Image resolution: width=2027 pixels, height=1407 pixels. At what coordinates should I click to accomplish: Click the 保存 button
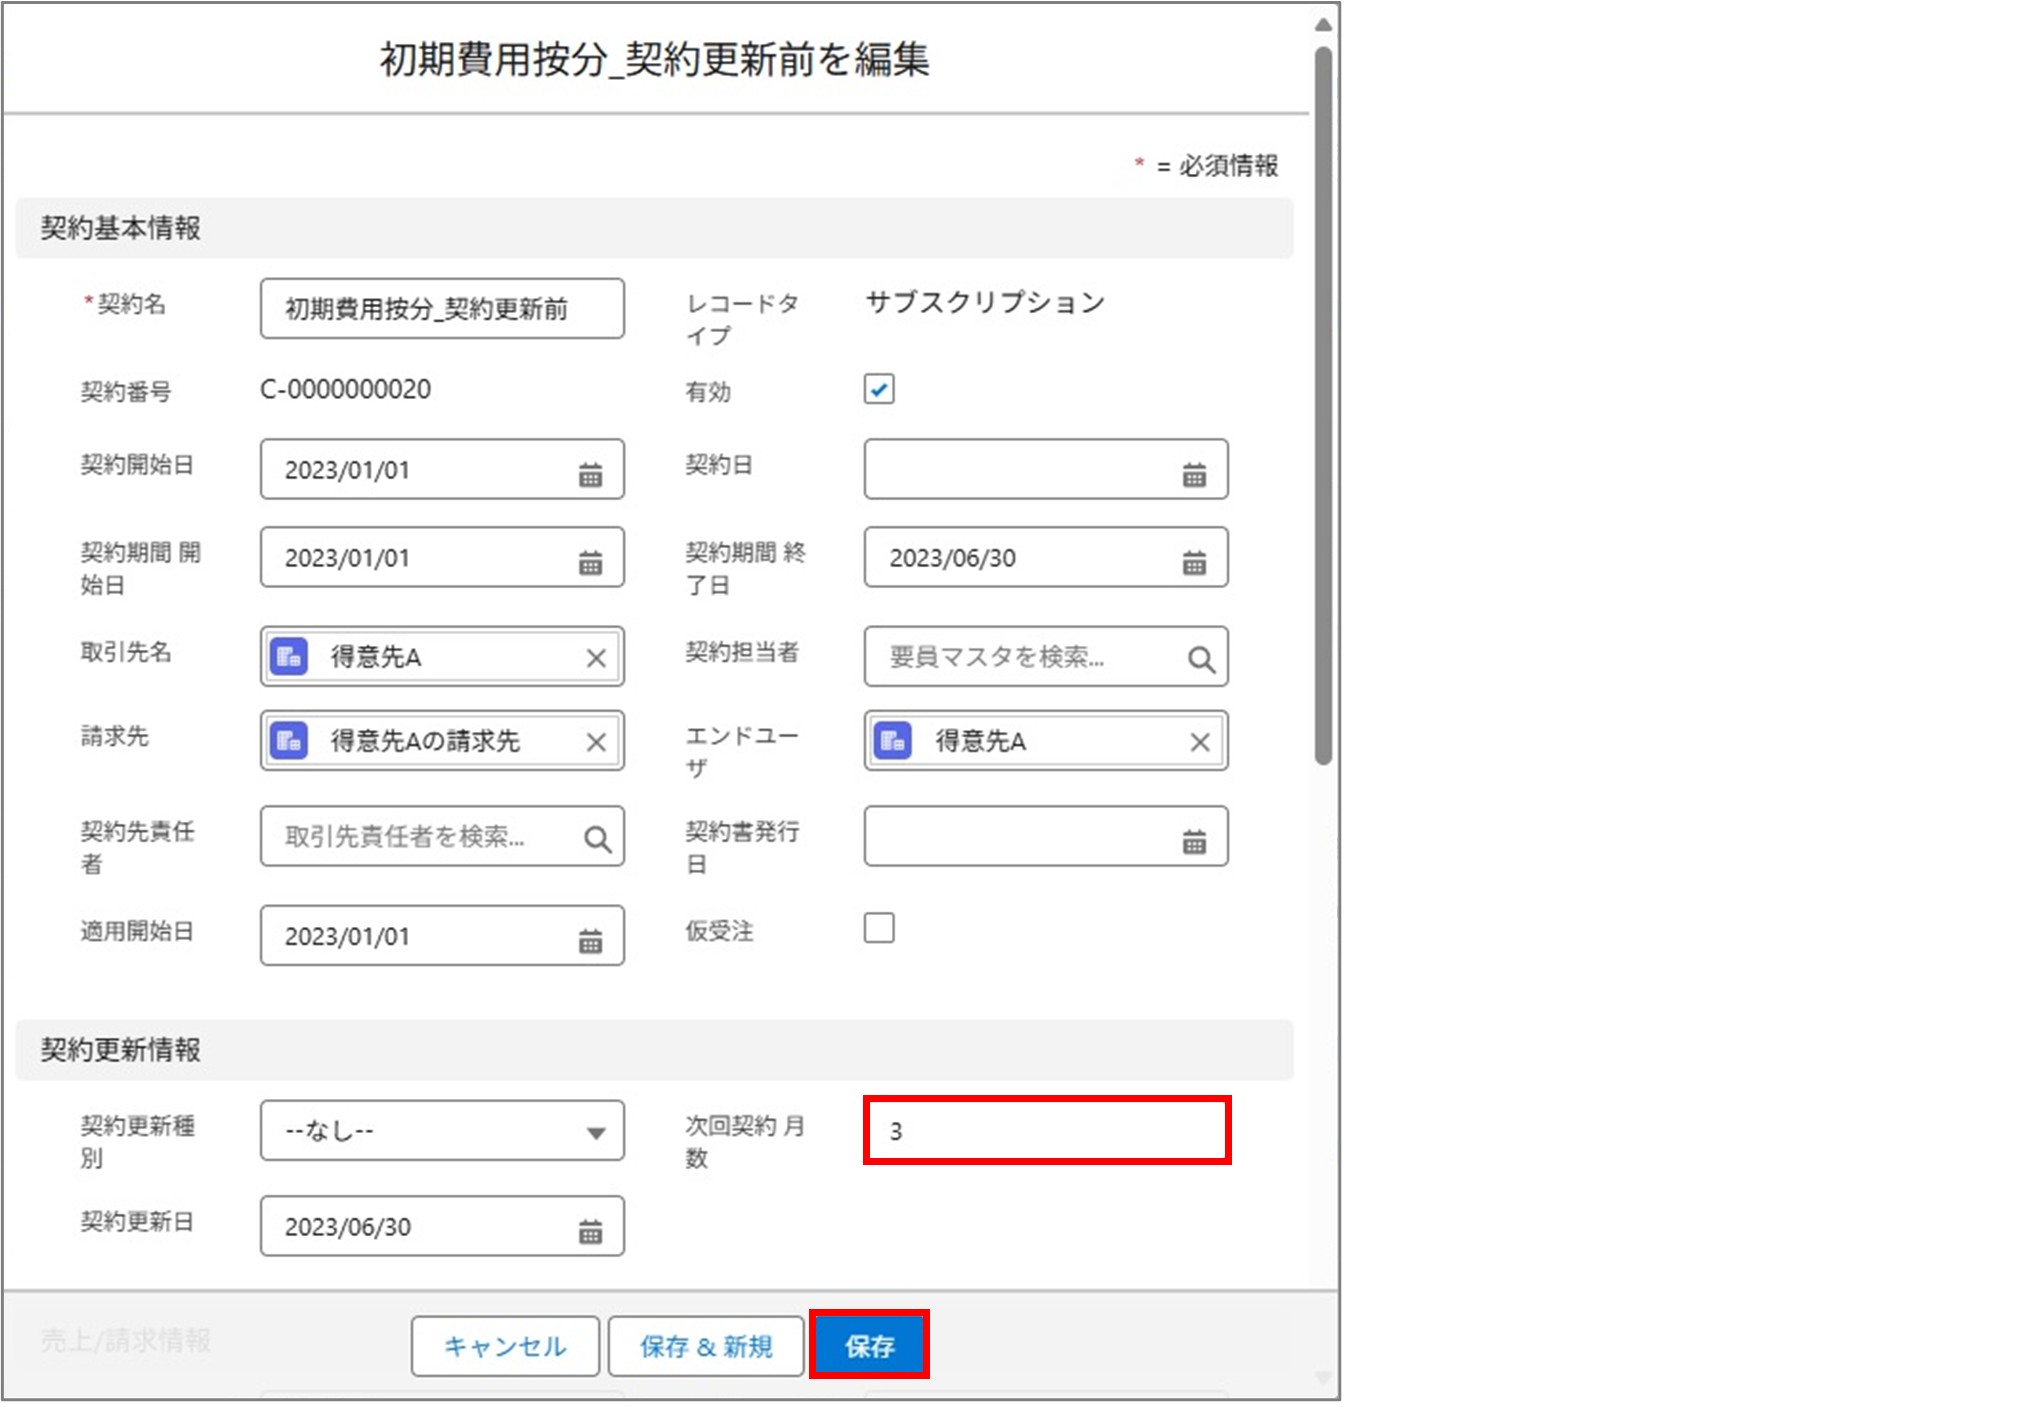(x=870, y=1345)
